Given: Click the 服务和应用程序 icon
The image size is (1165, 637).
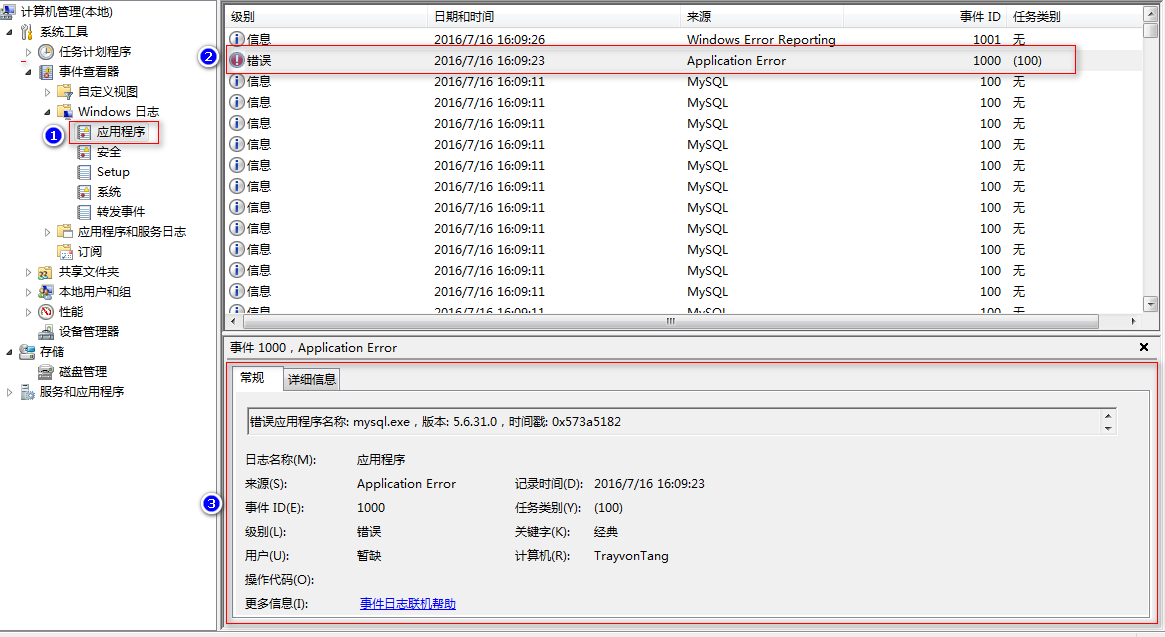Looking at the screenshot, I should pyautogui.click(x=27, y=392).
